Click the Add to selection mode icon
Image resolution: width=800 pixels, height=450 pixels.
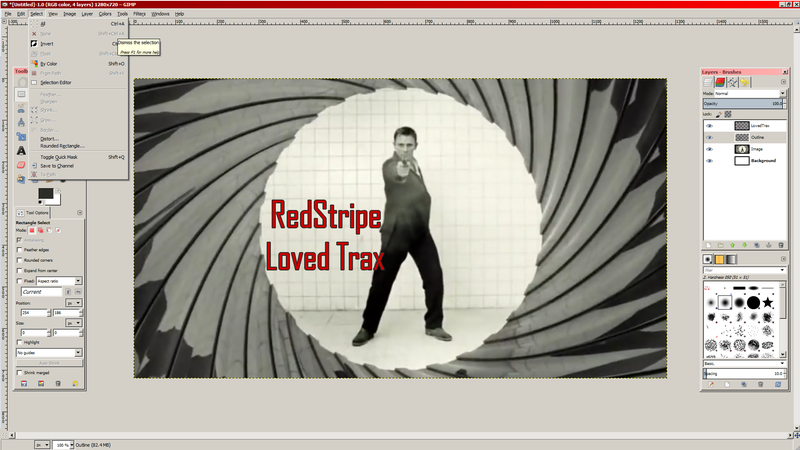[40, 231]
